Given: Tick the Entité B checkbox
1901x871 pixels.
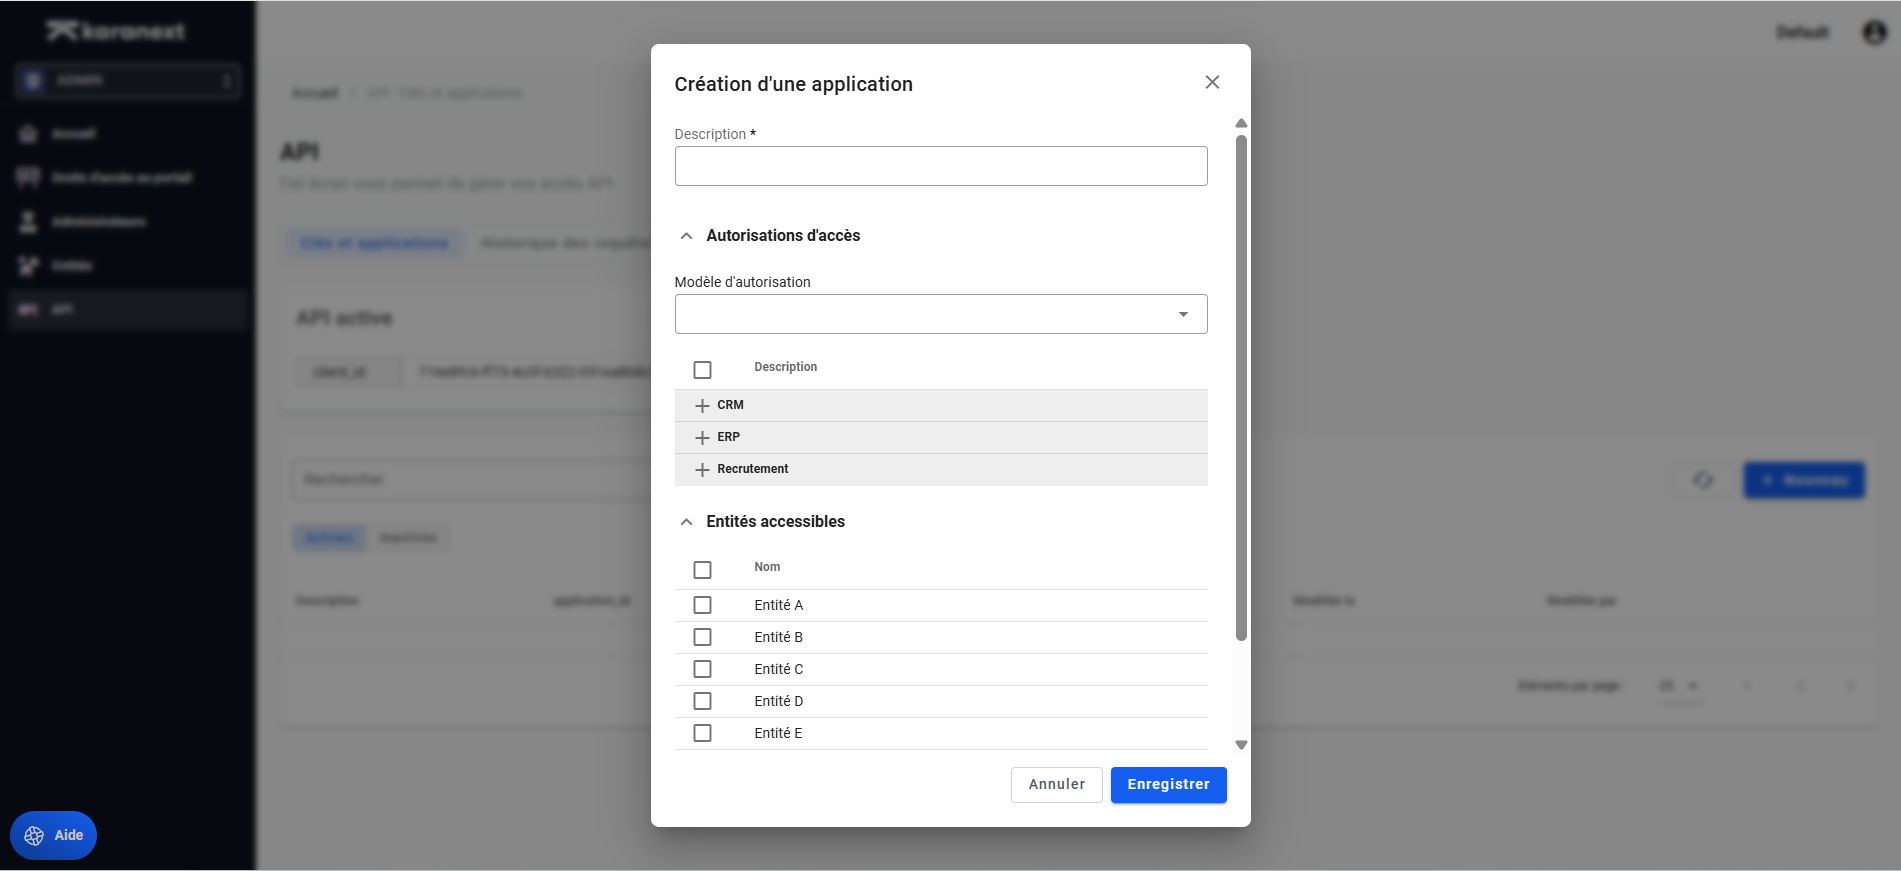Looking at the screenshot, I should pyautogui.click(x=702, y=637).
